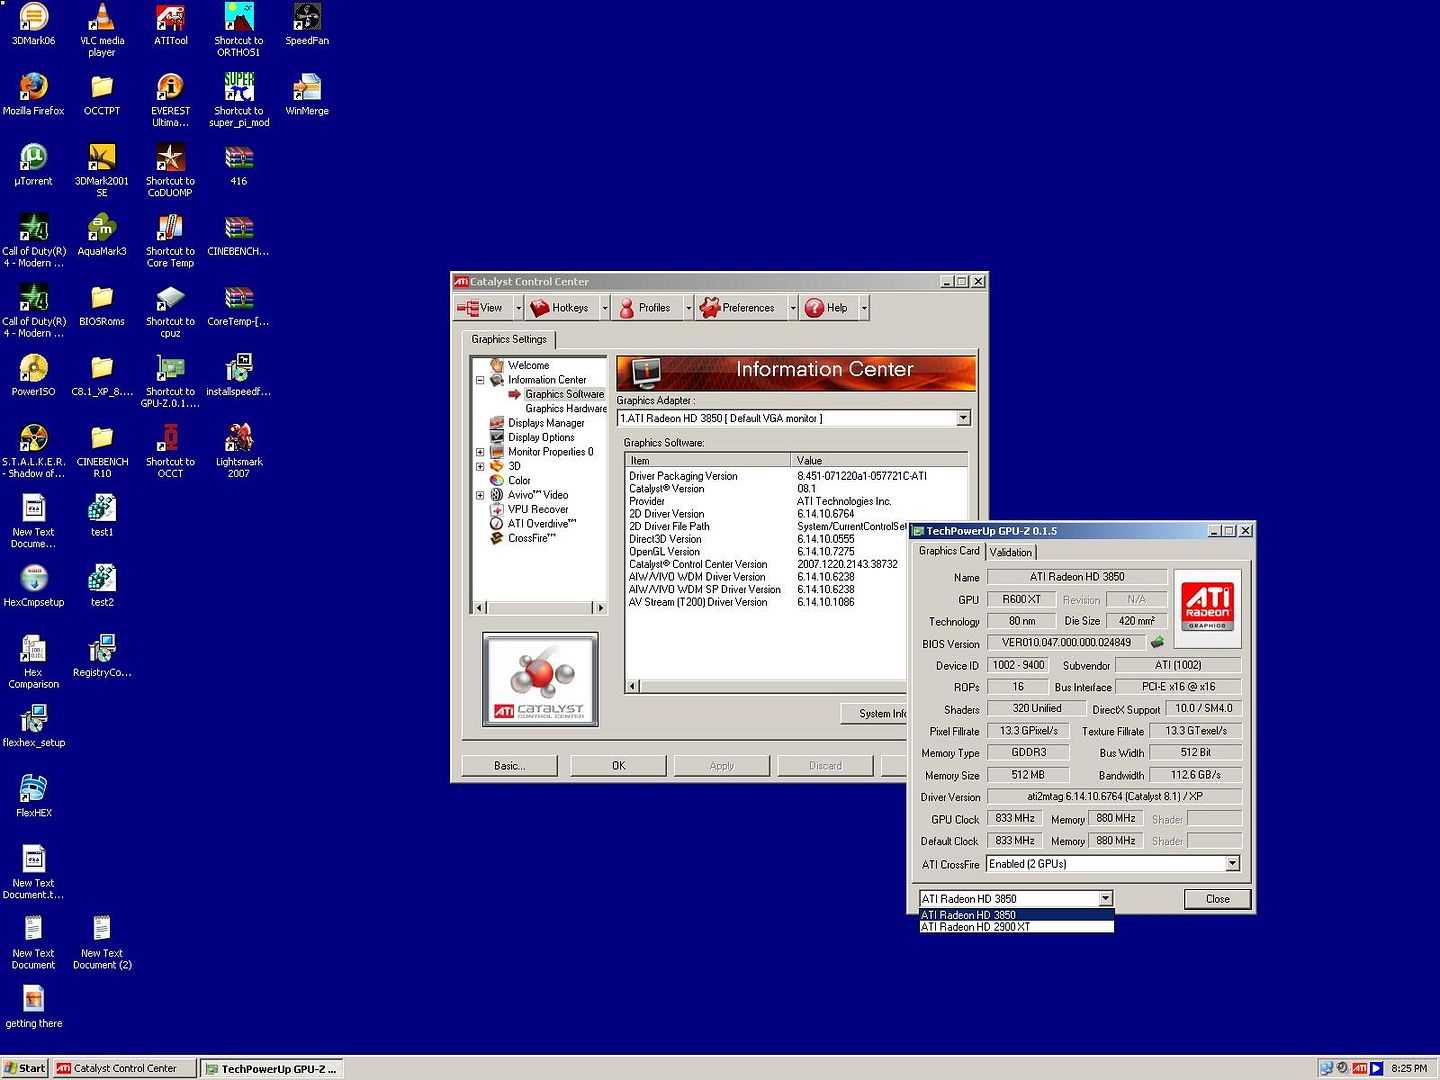Screen dimensions: 1440x1080
Task: Click the OpenGL Version row
Action: (x=797, y=551)
